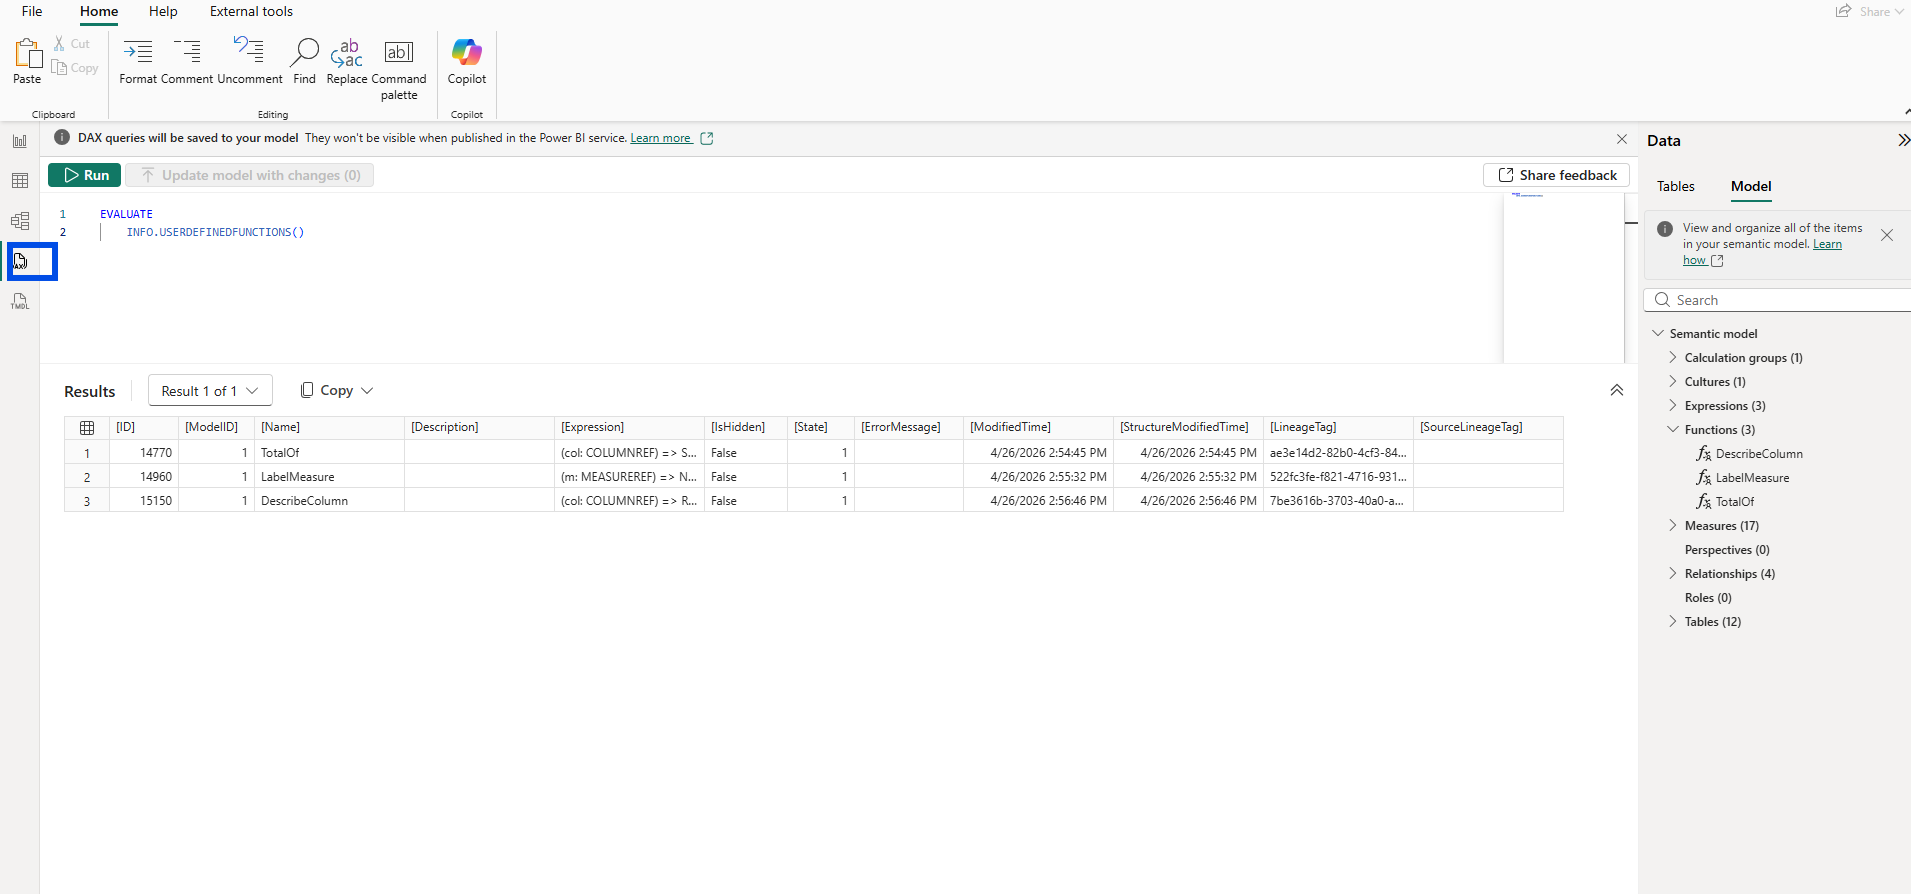
Task: Click the Paste icon in Clipboard
Action: [27, 53]
